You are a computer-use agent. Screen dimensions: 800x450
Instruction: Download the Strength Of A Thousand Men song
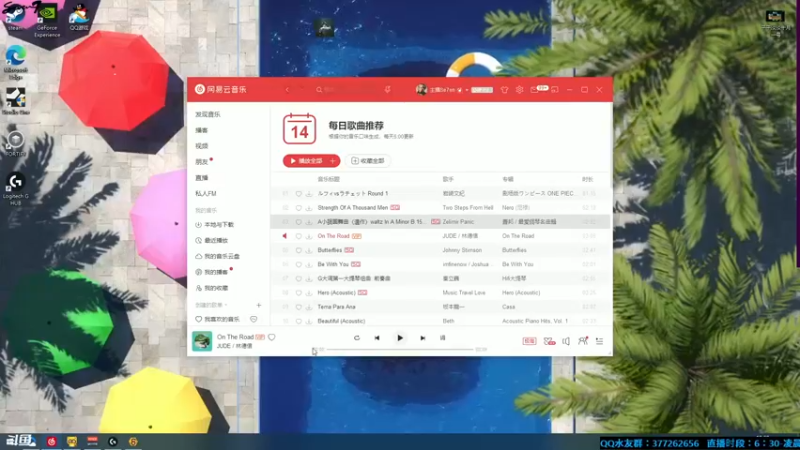click(309, 208)
